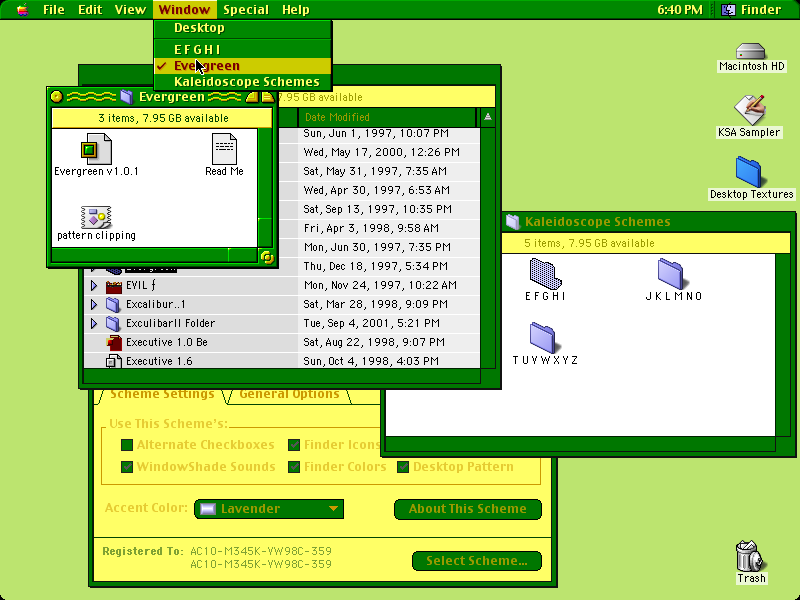Choose the checked Evergreen item in the Window menu
Viewport: 800px width, 600px height.
click(x=243, y=66)
